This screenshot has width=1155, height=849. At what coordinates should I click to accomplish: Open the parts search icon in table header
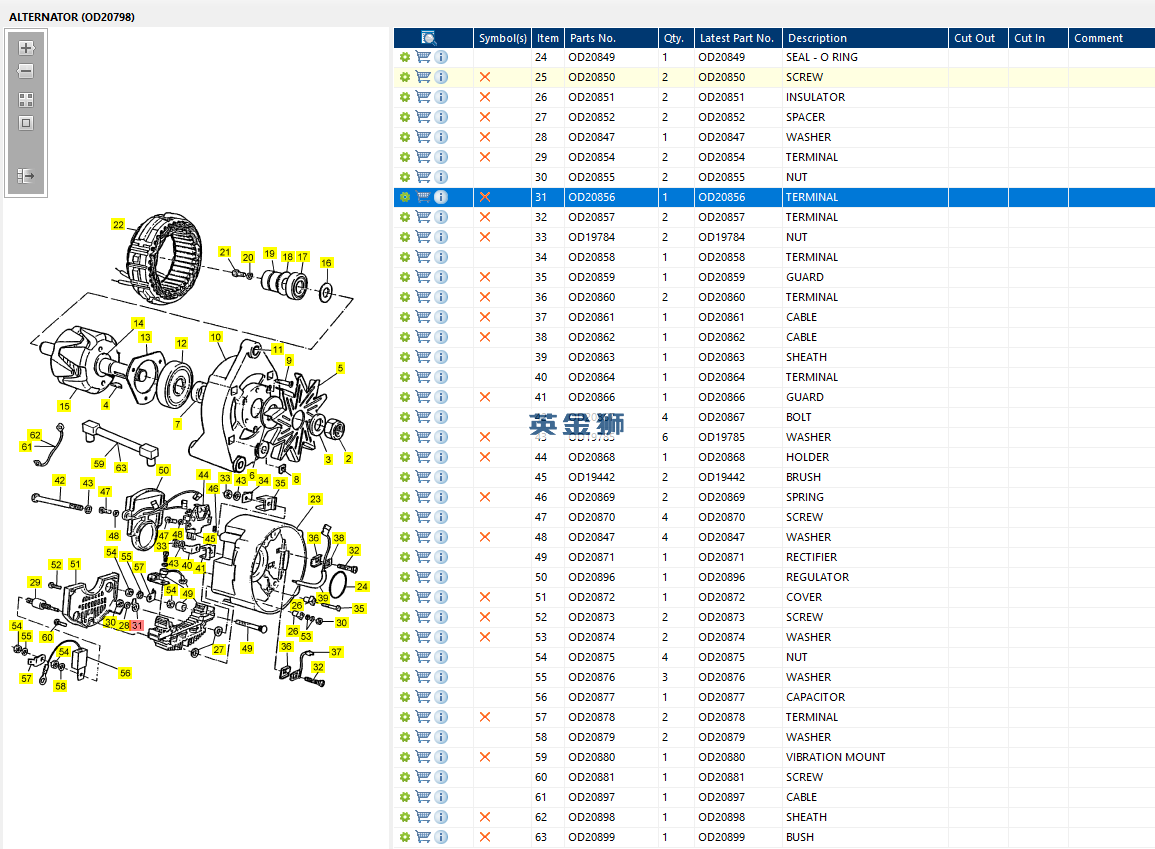tap(428, 38)
